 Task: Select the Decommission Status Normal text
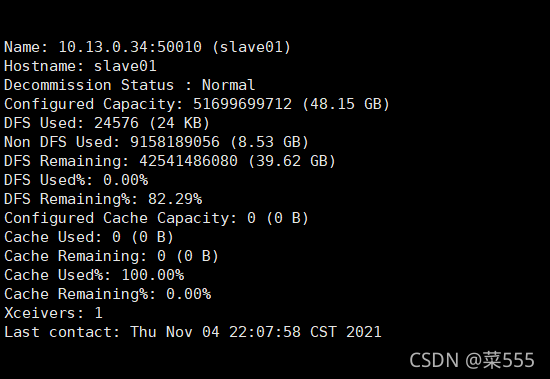(x=129, y=85)
